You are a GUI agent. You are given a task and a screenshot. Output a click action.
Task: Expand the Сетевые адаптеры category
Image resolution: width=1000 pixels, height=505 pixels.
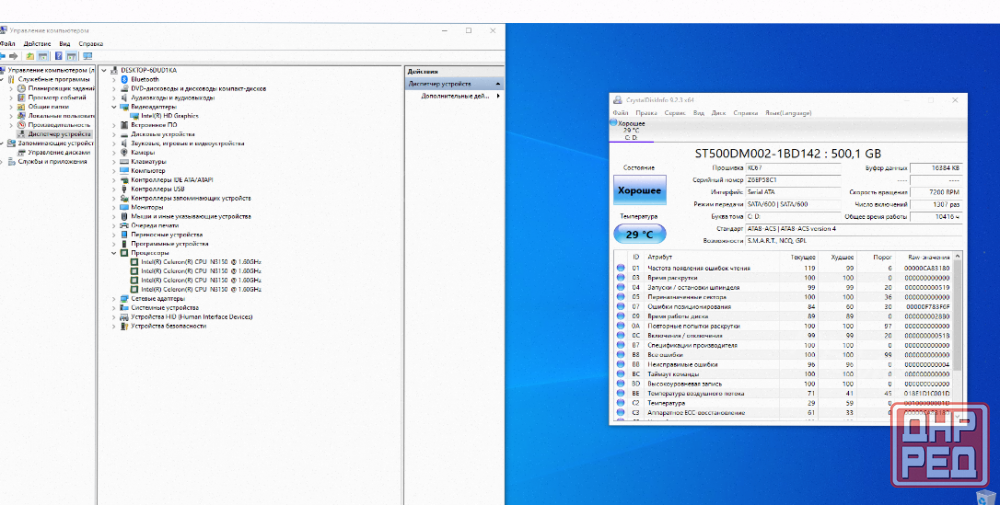pyautogui.click(x=113, y=298)
